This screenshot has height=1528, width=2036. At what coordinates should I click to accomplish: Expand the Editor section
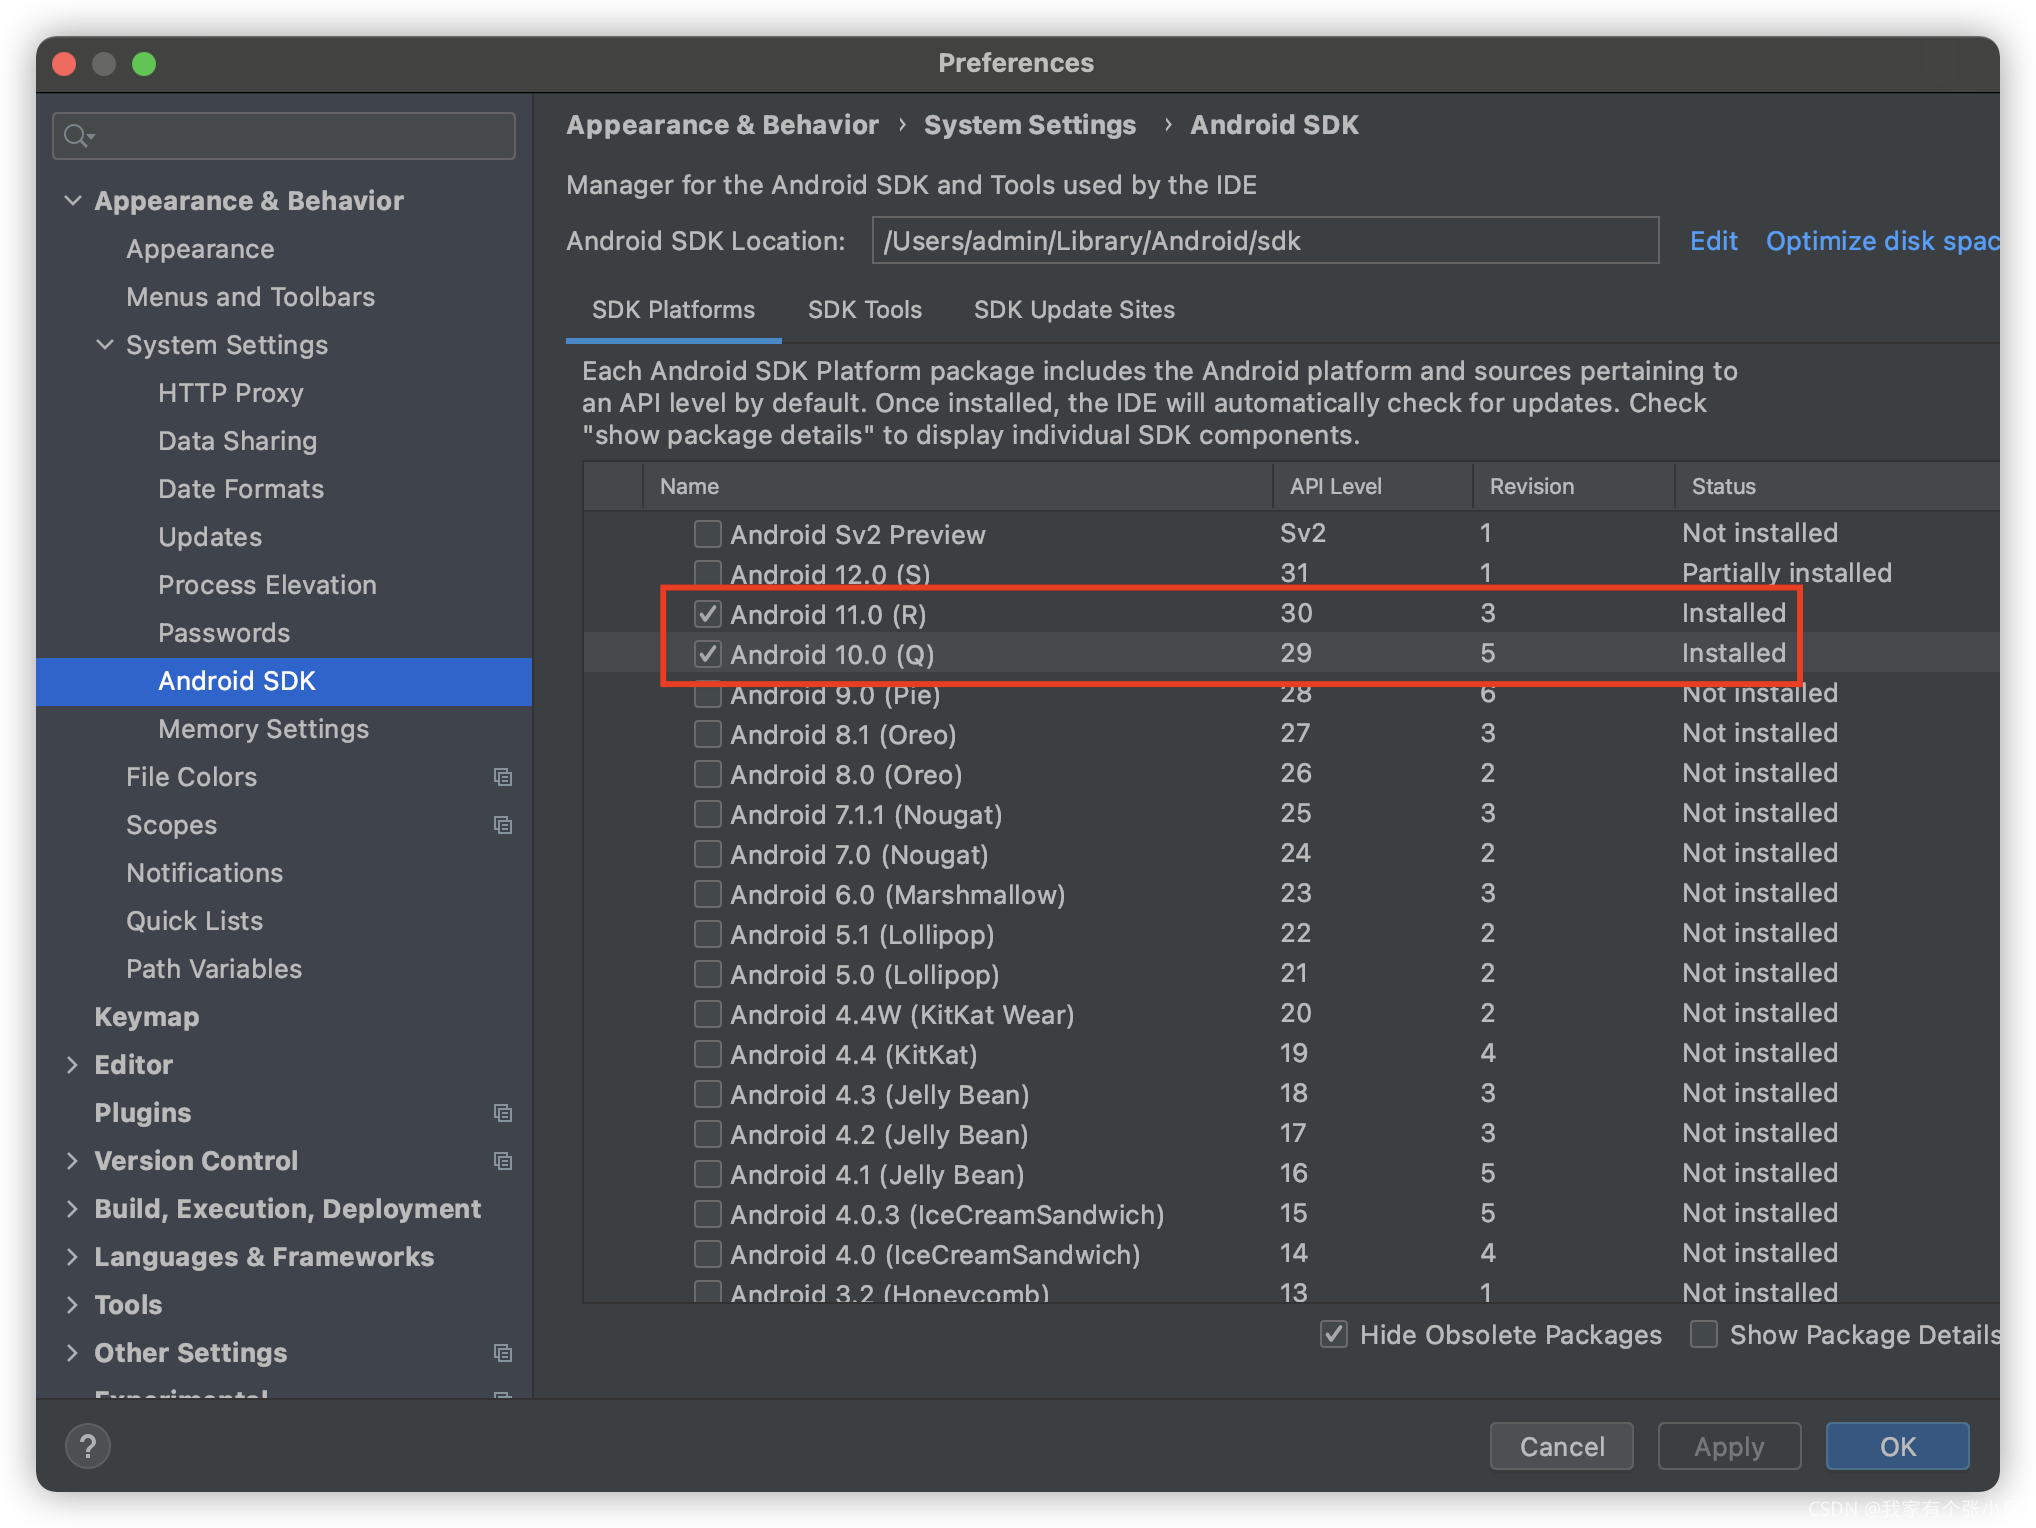click(x=73, y=1064)
